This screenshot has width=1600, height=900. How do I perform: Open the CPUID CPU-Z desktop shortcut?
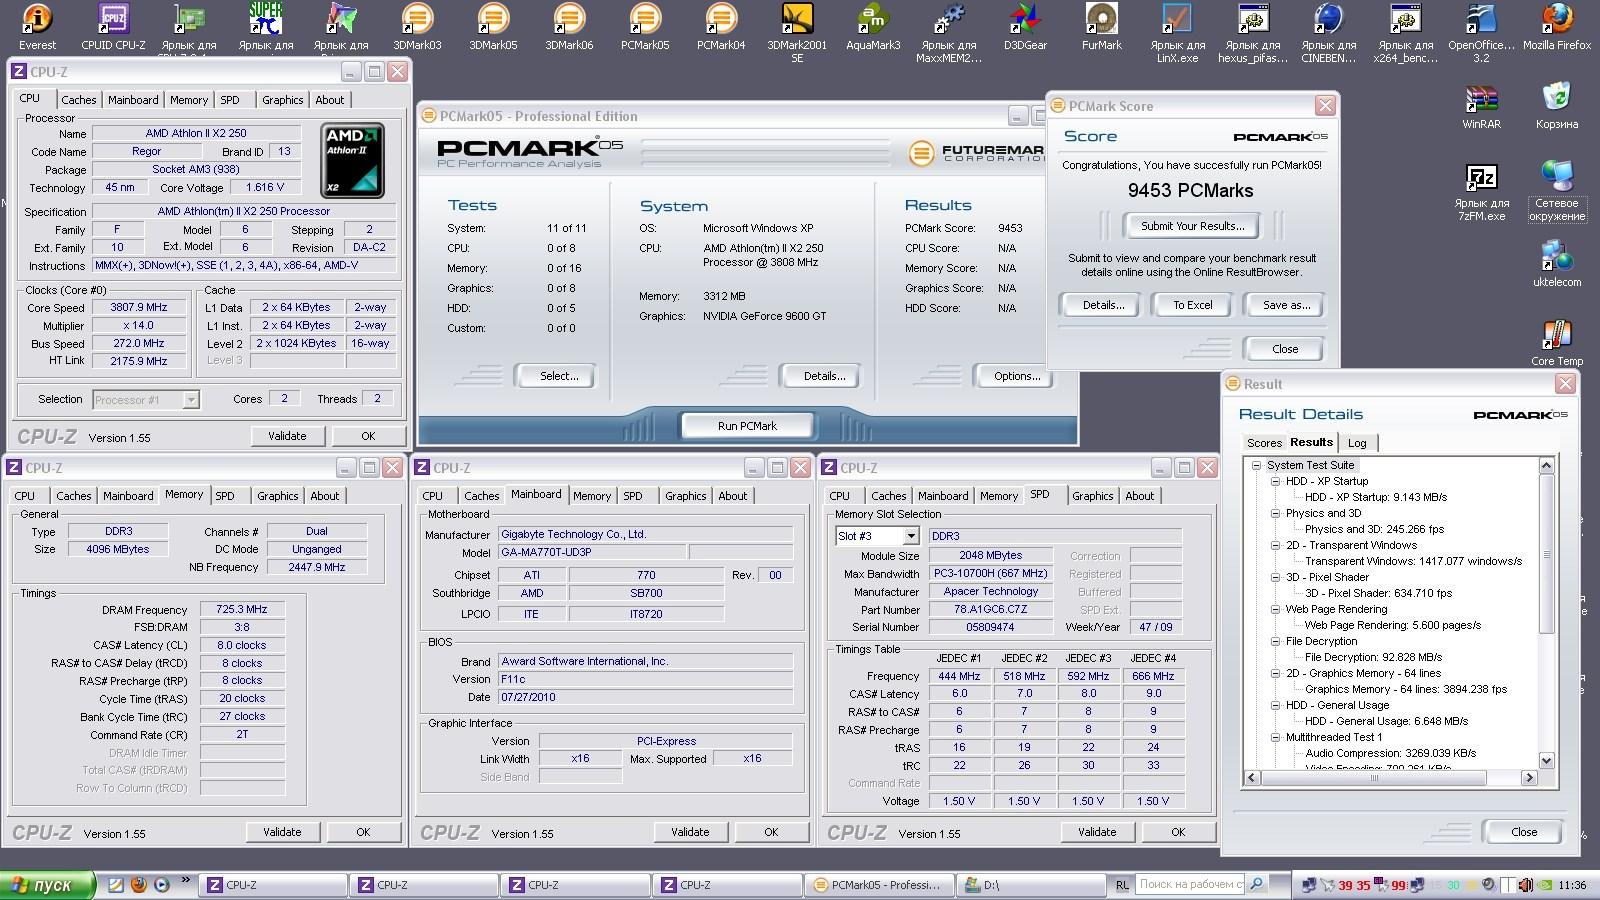point(113,26)
